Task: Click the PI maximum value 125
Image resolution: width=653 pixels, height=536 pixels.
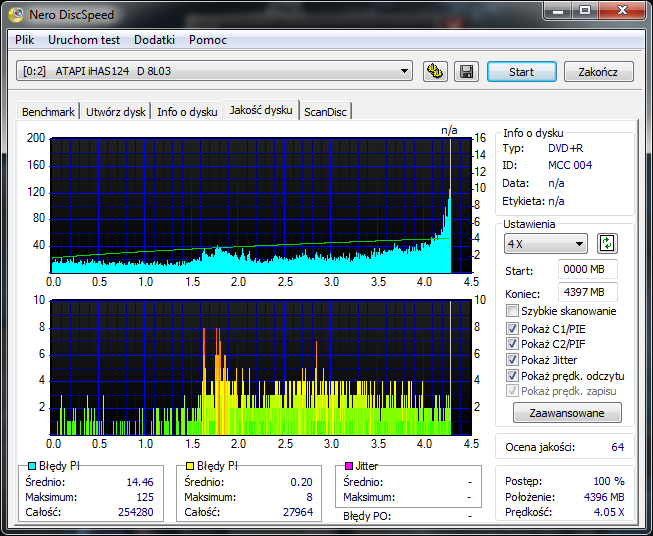Action: point(145,497)
